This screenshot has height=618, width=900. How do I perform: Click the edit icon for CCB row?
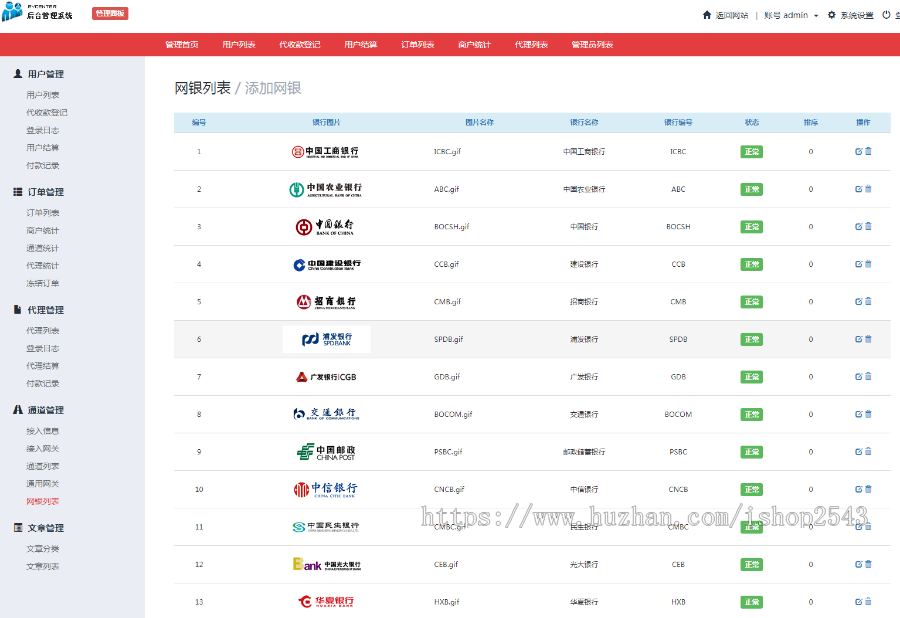coord(858,264)
